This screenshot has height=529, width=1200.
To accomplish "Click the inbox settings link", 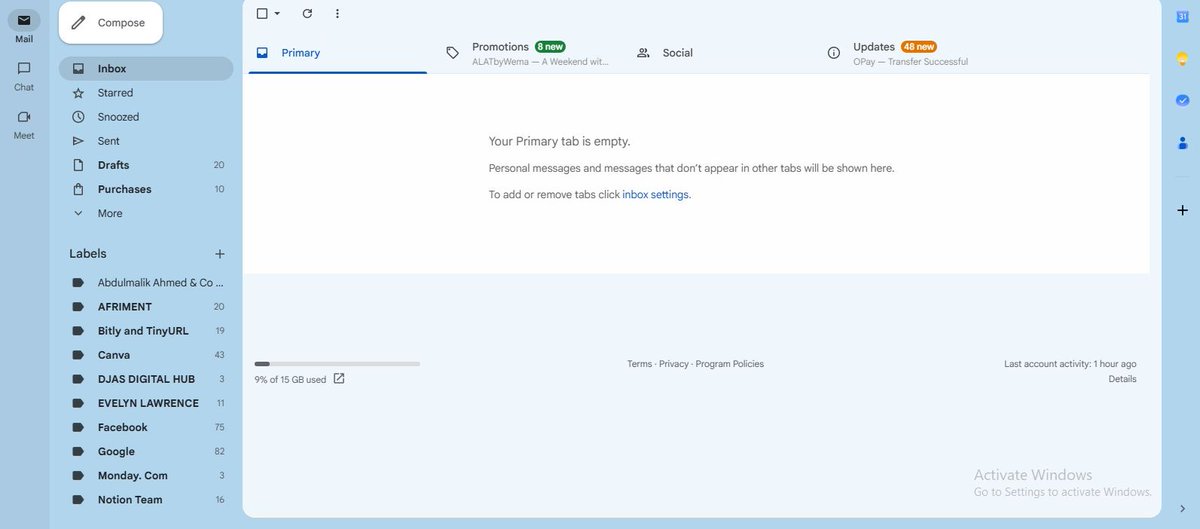I will 655,195.
